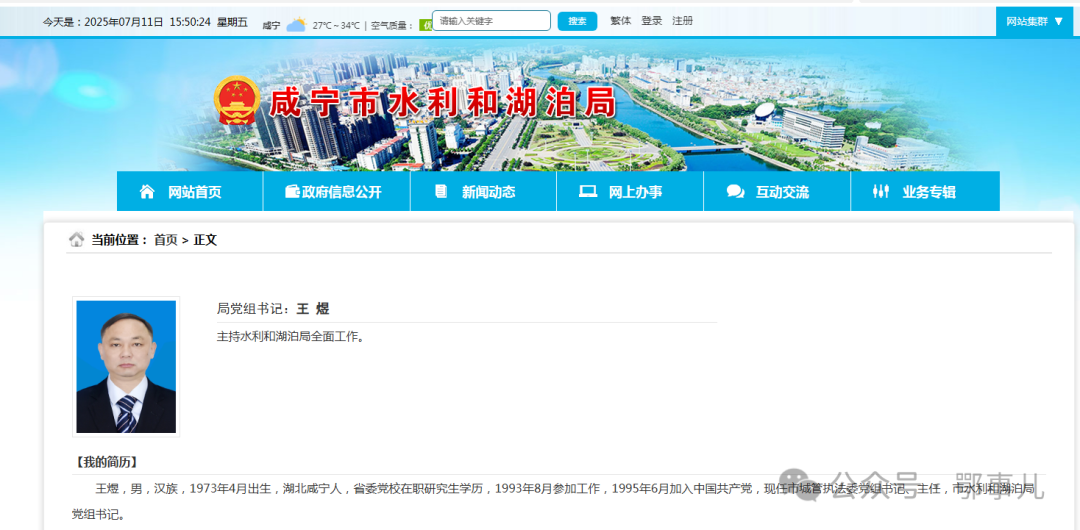Screen dimensions: 1080x530
Task: Focus the keyword search input field
Action: pyautogui.click(x=491, y=21)
